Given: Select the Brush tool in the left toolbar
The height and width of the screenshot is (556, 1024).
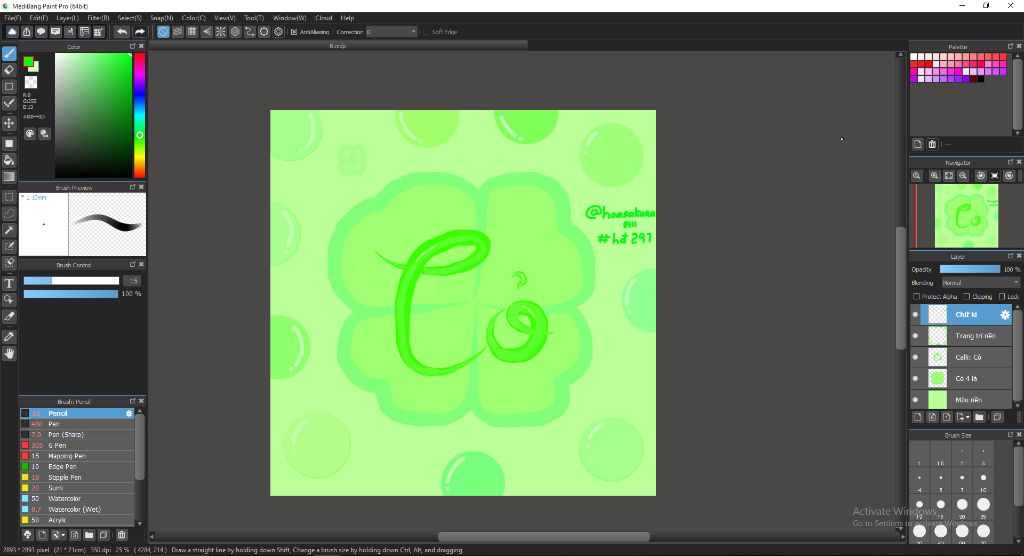Looking at the screenshot, I should 9,54.
